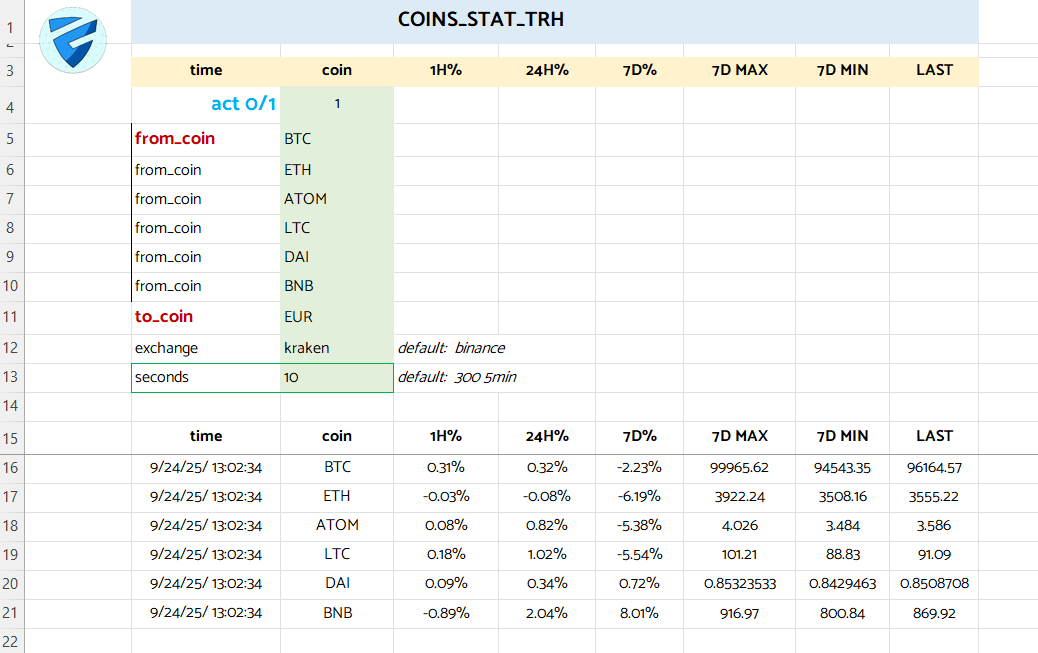The image size is (1038, 653).
Task: Select row header number 16
Action: [x=10, y=468]
